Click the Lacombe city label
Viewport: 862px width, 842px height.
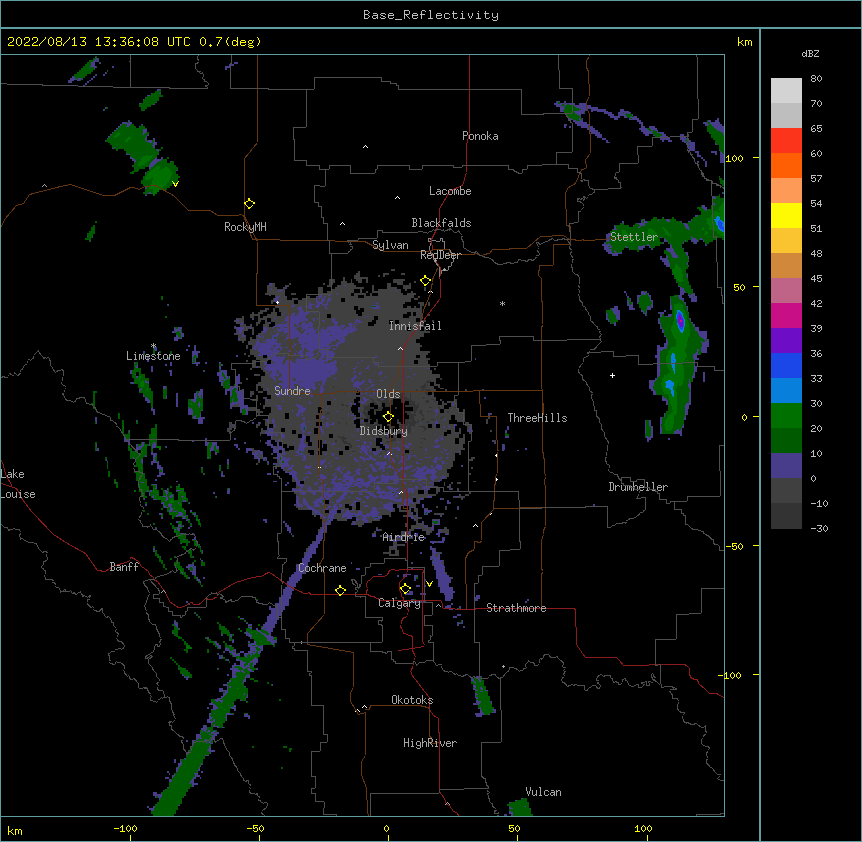(450, 191)
